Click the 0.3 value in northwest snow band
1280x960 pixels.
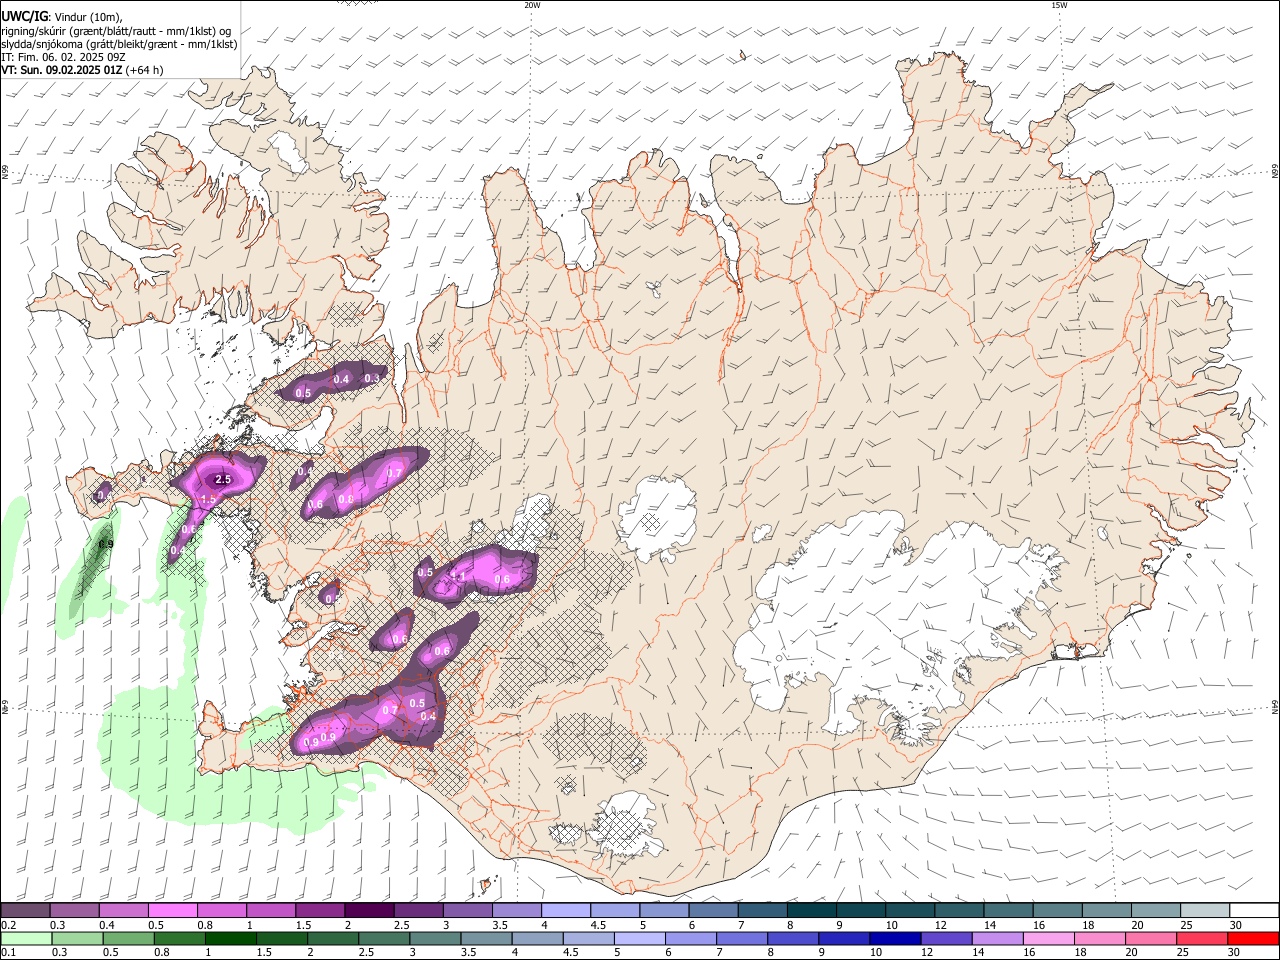pyautogui.click(x=372, y=379)
